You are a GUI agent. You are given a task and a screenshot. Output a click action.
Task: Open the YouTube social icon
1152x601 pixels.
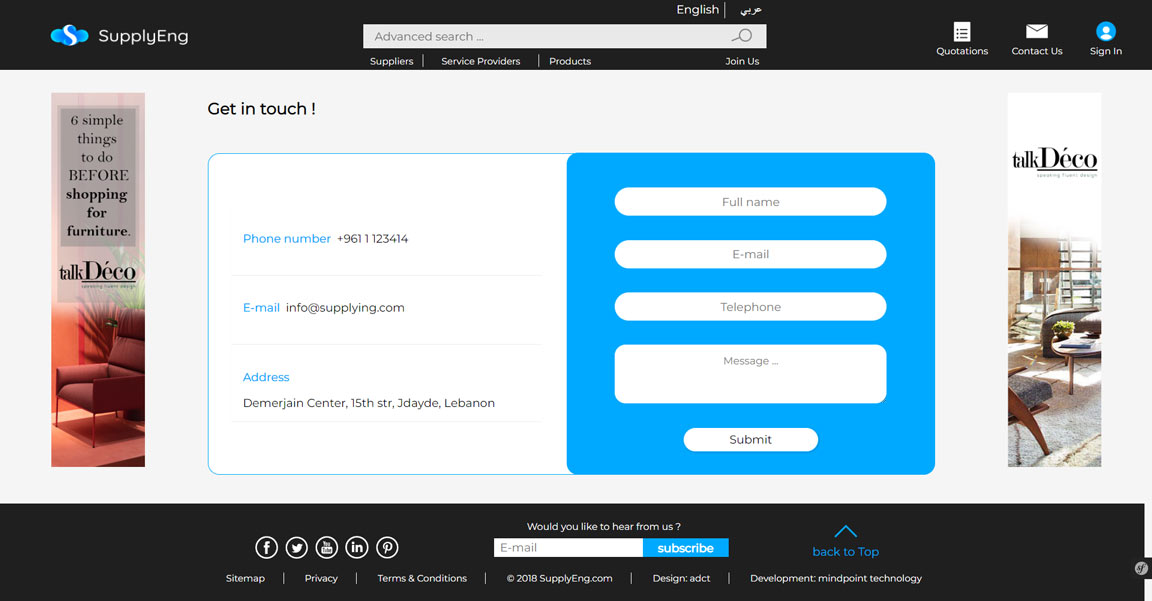327,547
